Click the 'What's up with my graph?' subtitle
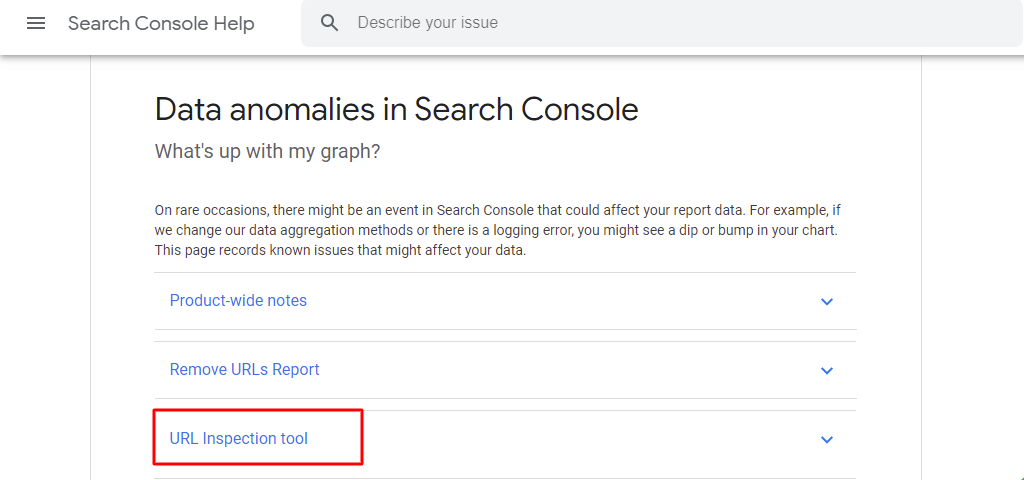 coord(267,152)
